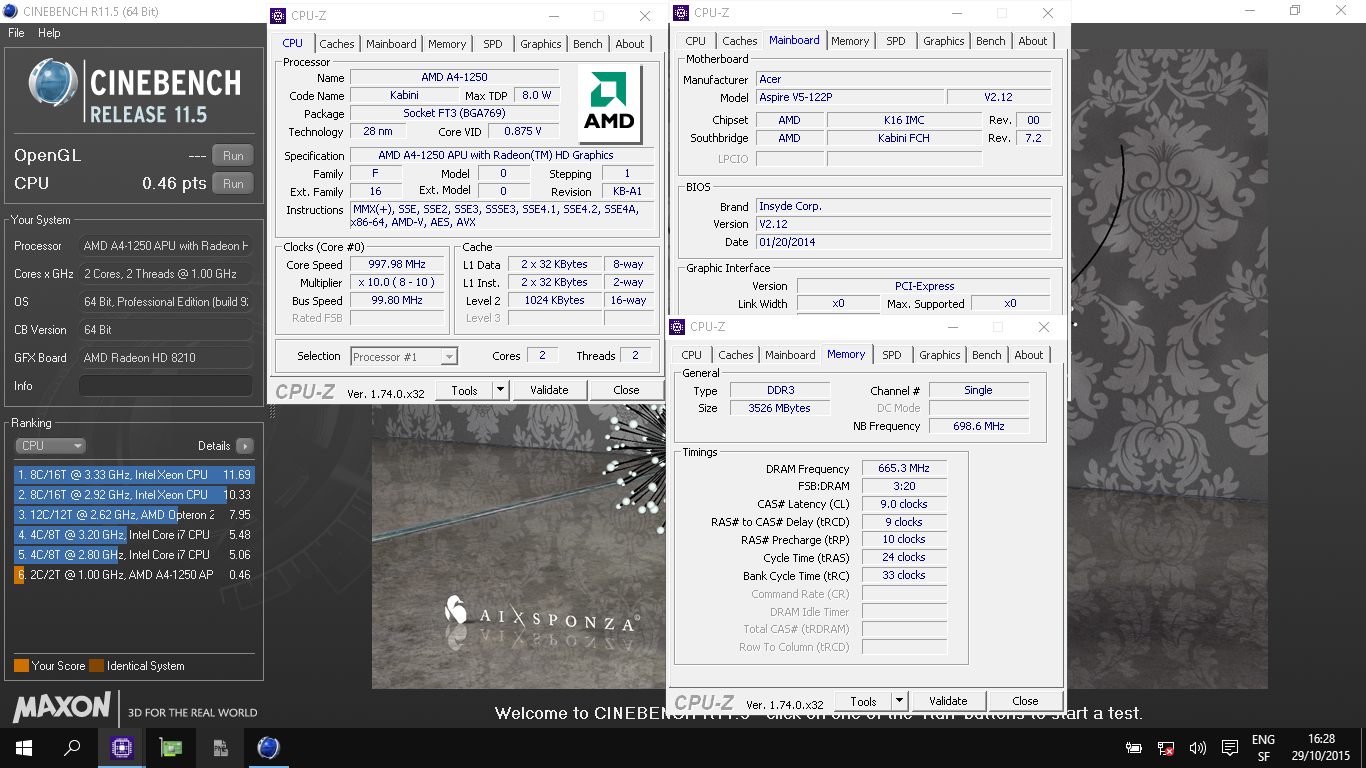This screenshot has width=1366, height=768.
Task: Click Close button in Memory window
Action: click(x=1025, y=701)
